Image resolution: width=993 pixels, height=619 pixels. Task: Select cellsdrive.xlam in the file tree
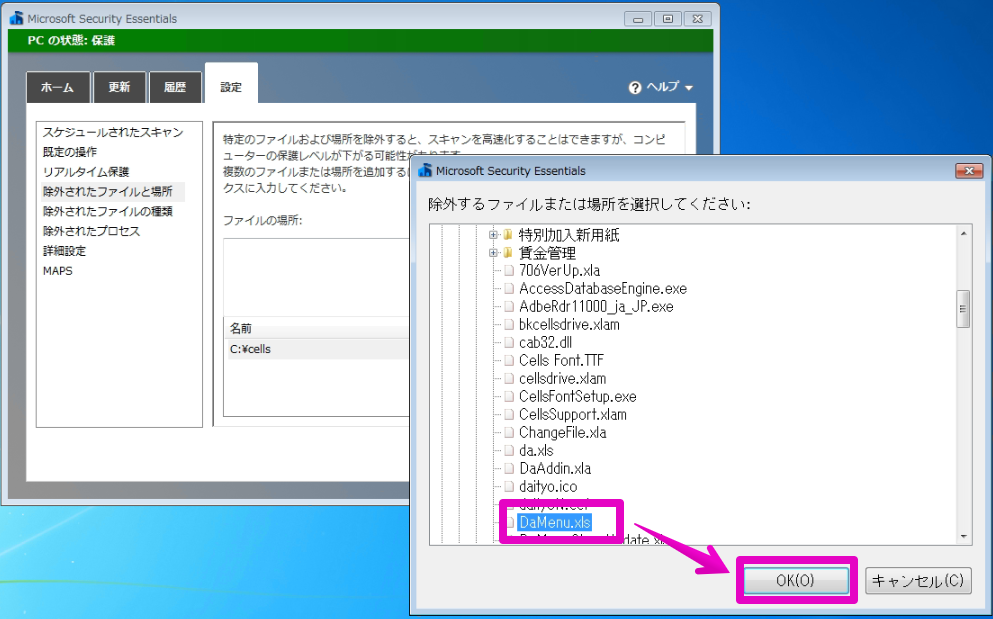pyautogui.click(x=562, y=379)
